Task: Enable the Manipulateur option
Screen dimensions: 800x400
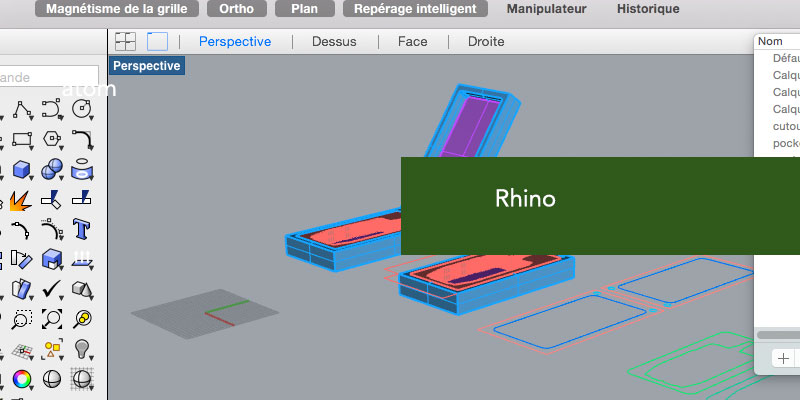Action: [x=546, y=9]
